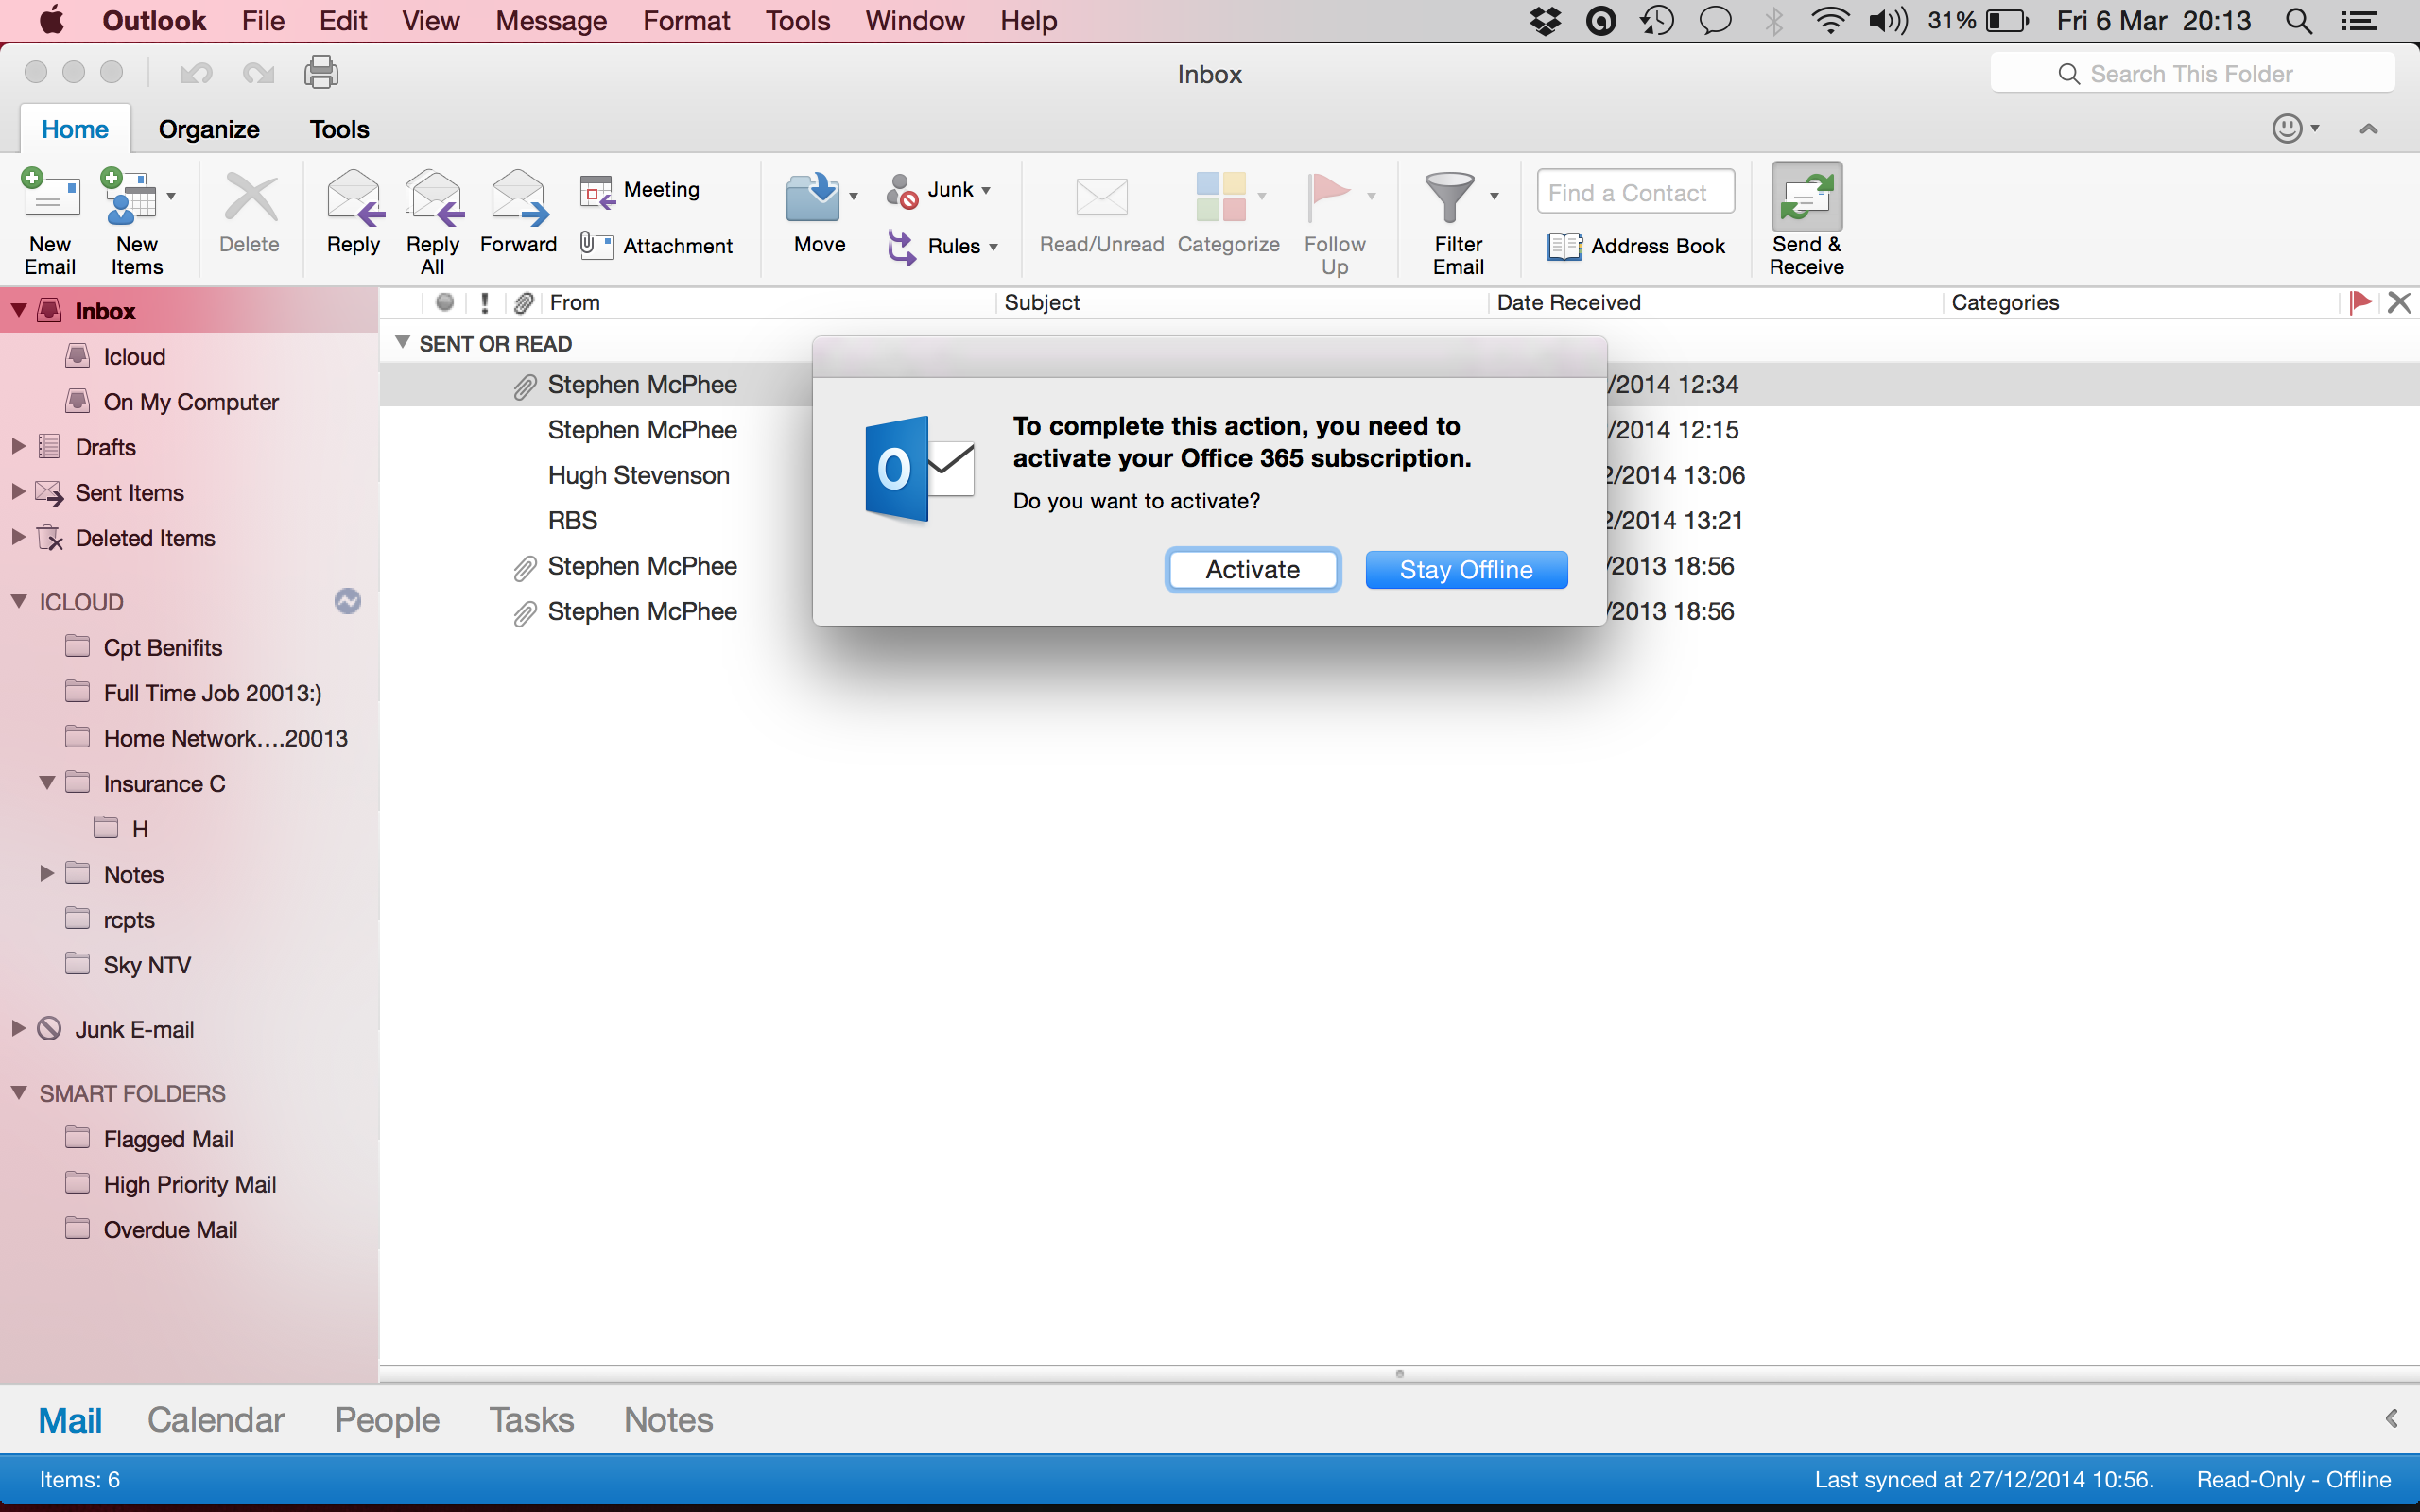The height and width of the screenshot is (1512, 2420).
Task: Click the Delete icon in ribbon
Action: [x=250, y=196]
